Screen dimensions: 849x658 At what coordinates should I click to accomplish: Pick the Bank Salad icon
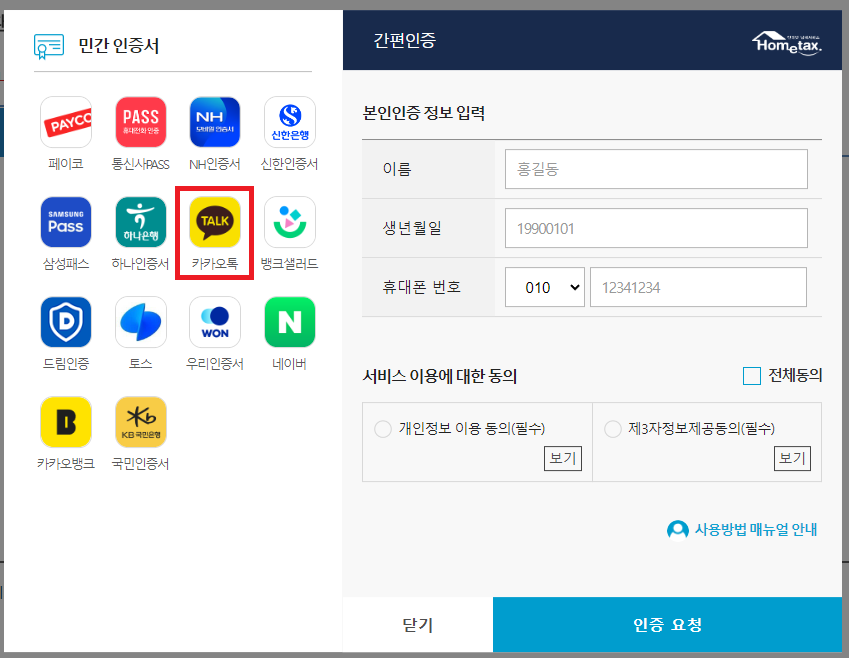(x=290, y=222)
